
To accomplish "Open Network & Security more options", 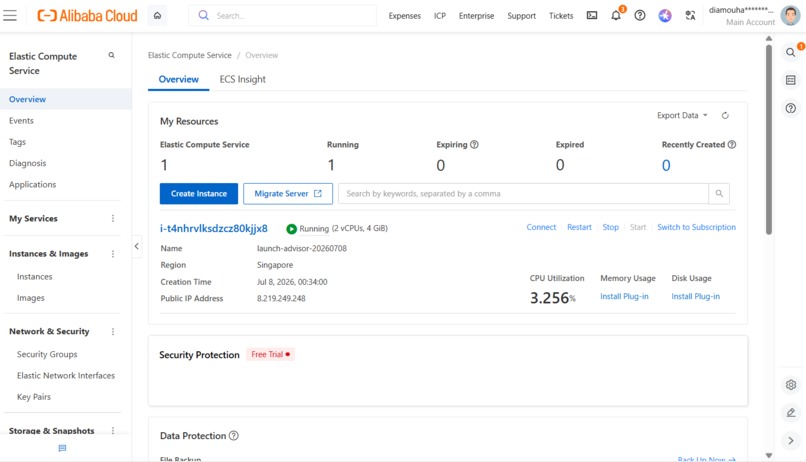I will tap(113, 331).
